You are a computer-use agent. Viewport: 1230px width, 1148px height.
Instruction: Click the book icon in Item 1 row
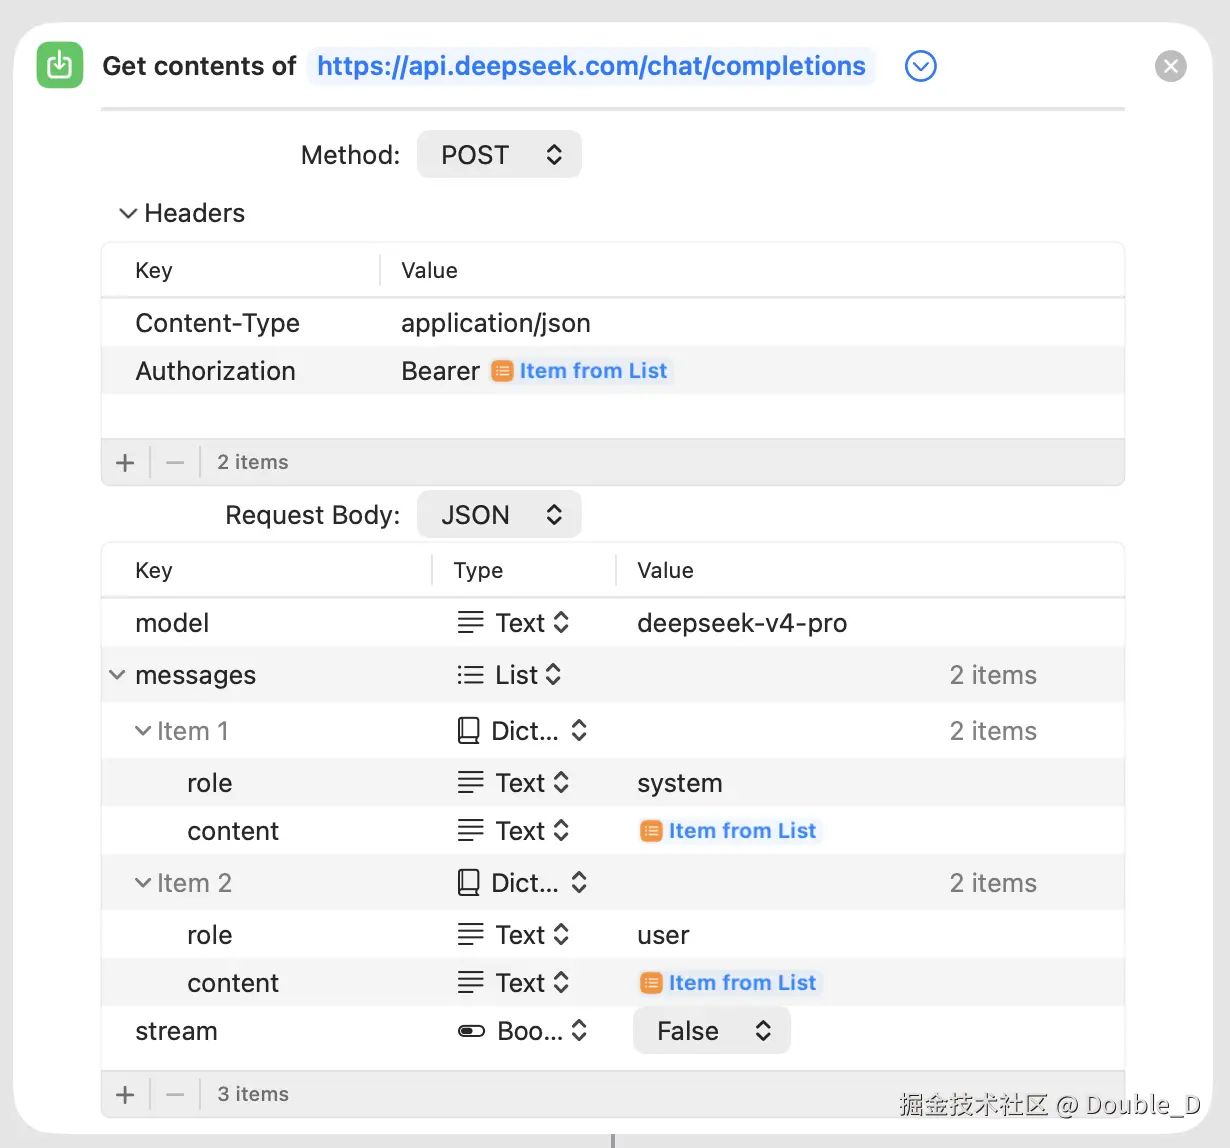click(x=468, y=731)
